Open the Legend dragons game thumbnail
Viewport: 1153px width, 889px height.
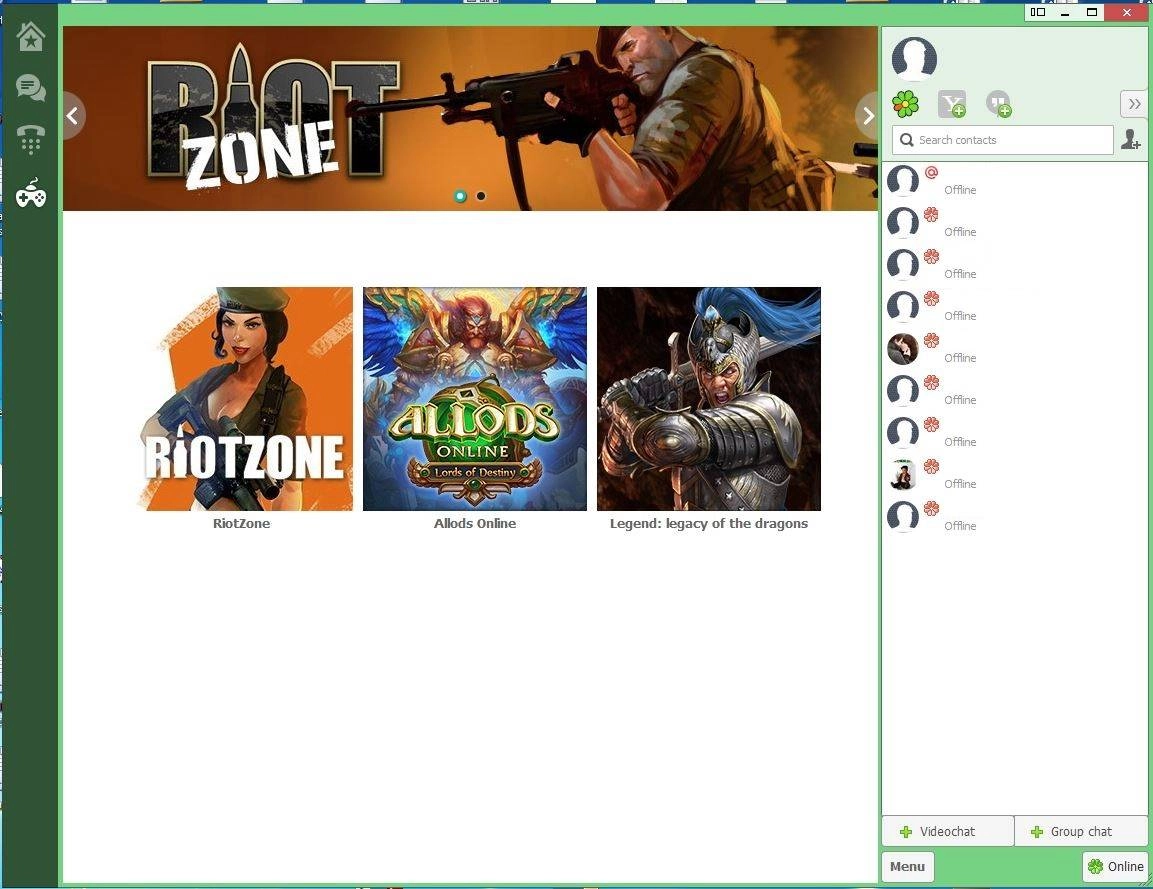point(709,399)
